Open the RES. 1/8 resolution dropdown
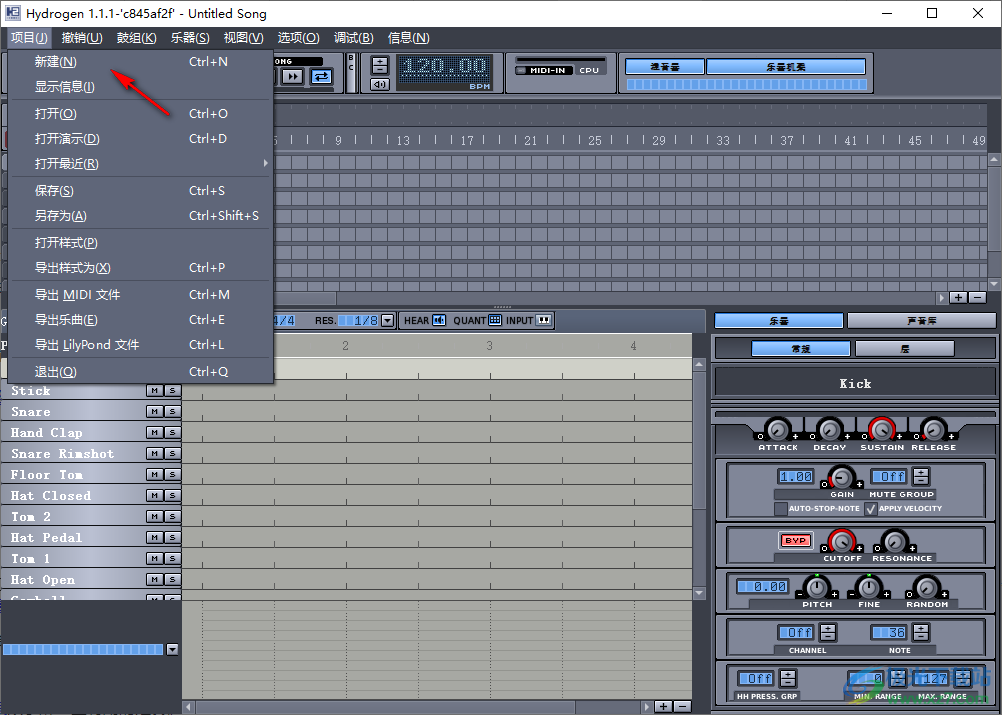The height and width of the screenshot is (715, 1002). coord(387,321)
